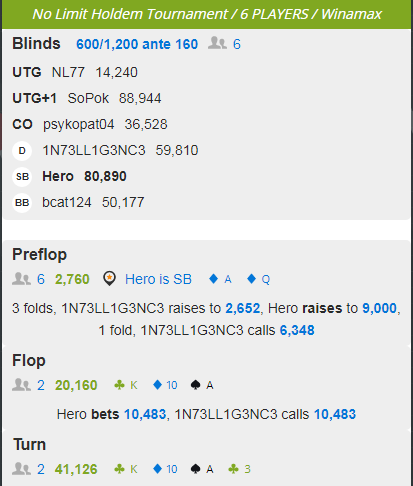Screen dimensions: 413x486
Task: Click the Ace of diamonds hole card
Action: click(x=220, y=279)
